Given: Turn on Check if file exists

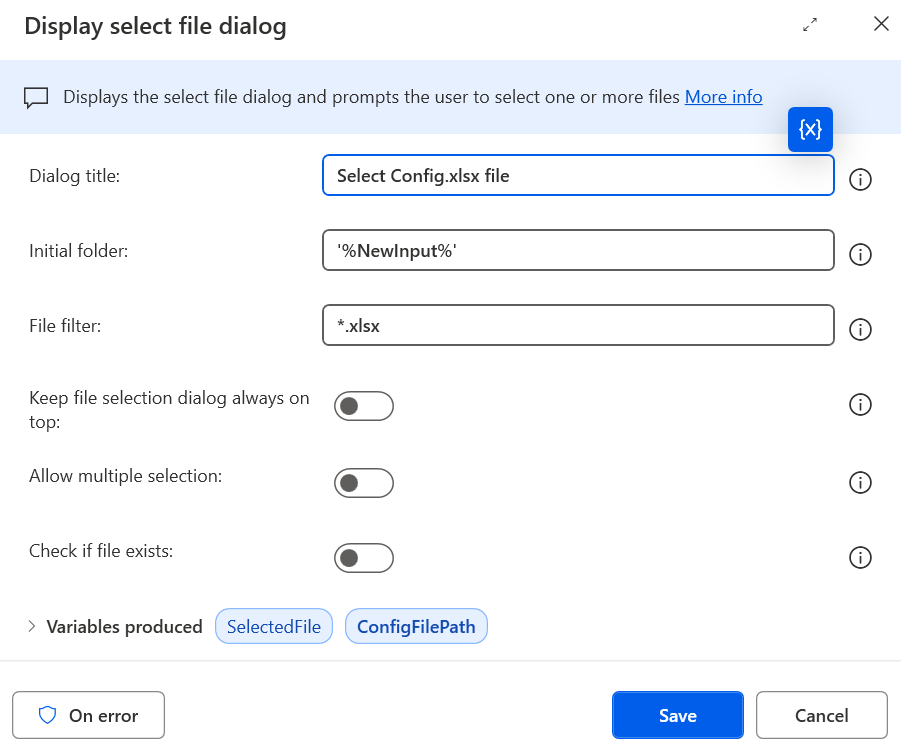Looking at the screenshot, I should pos(364,558).
